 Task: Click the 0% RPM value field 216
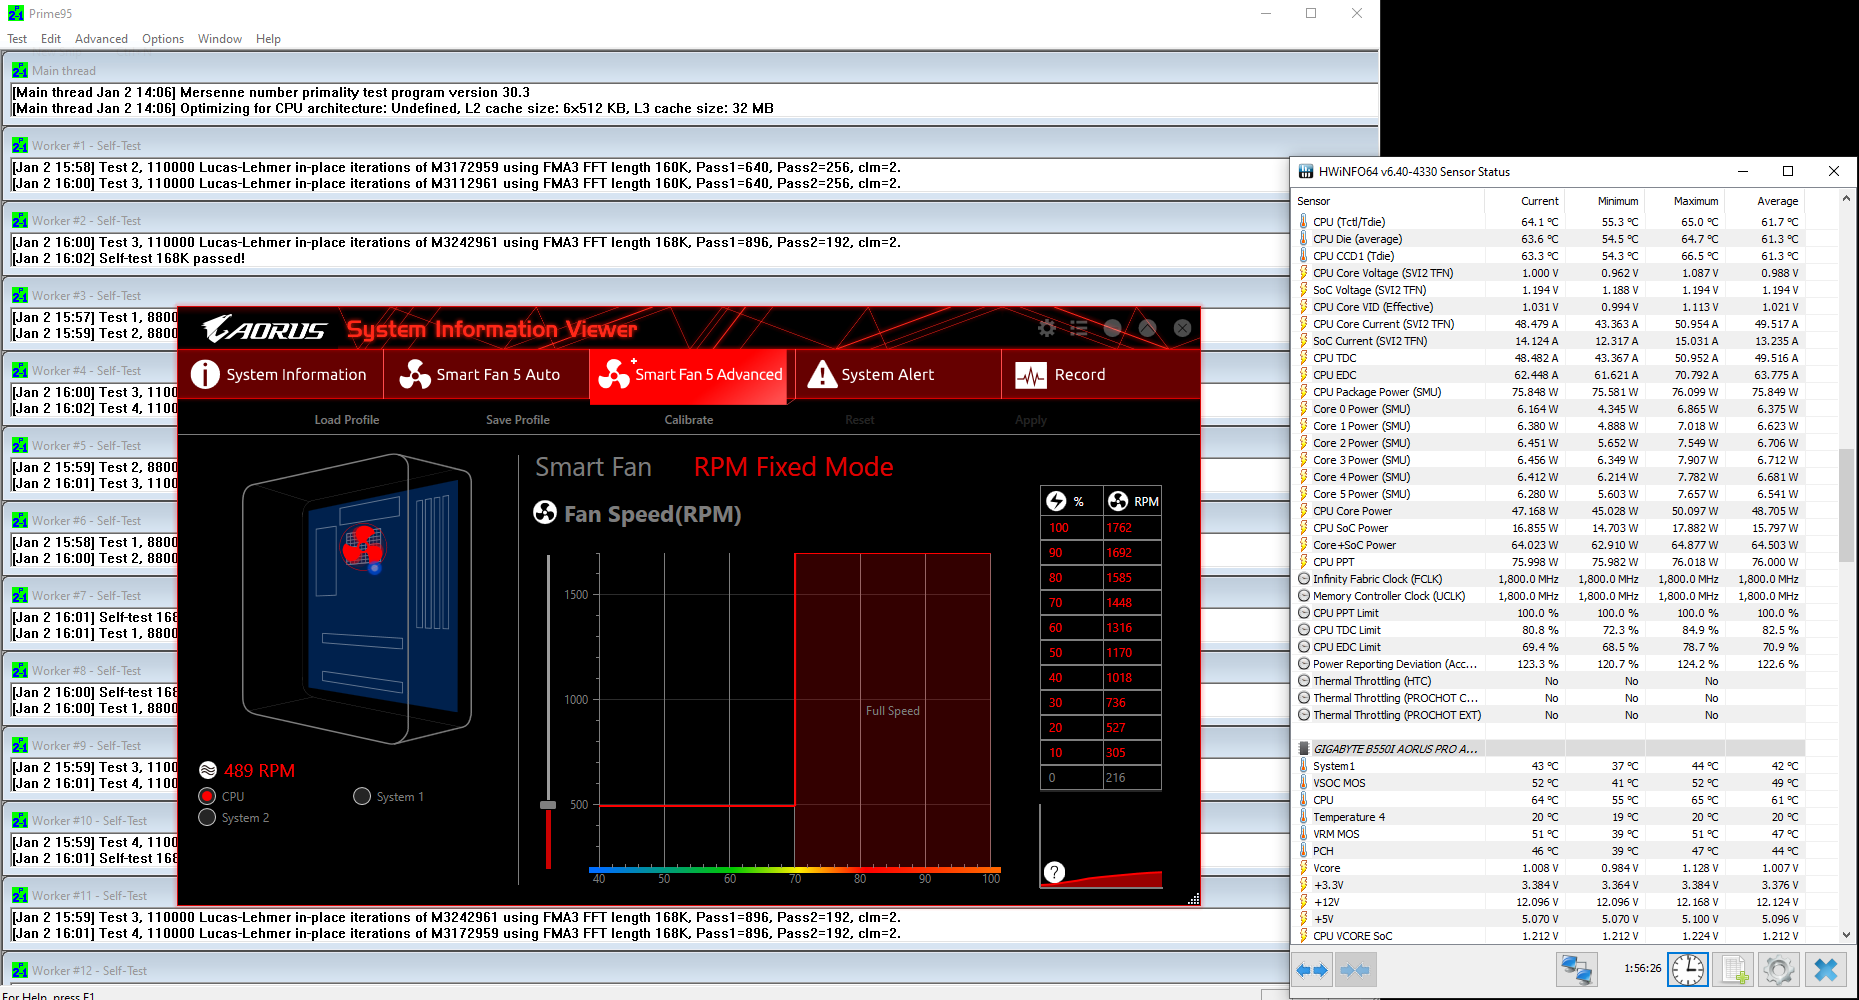pos(1132,778)
